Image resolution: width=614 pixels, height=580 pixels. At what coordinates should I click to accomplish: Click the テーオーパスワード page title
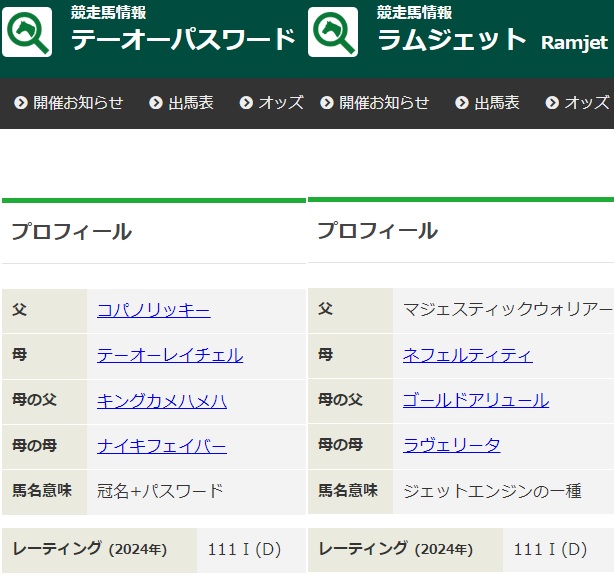click(183, 40)
